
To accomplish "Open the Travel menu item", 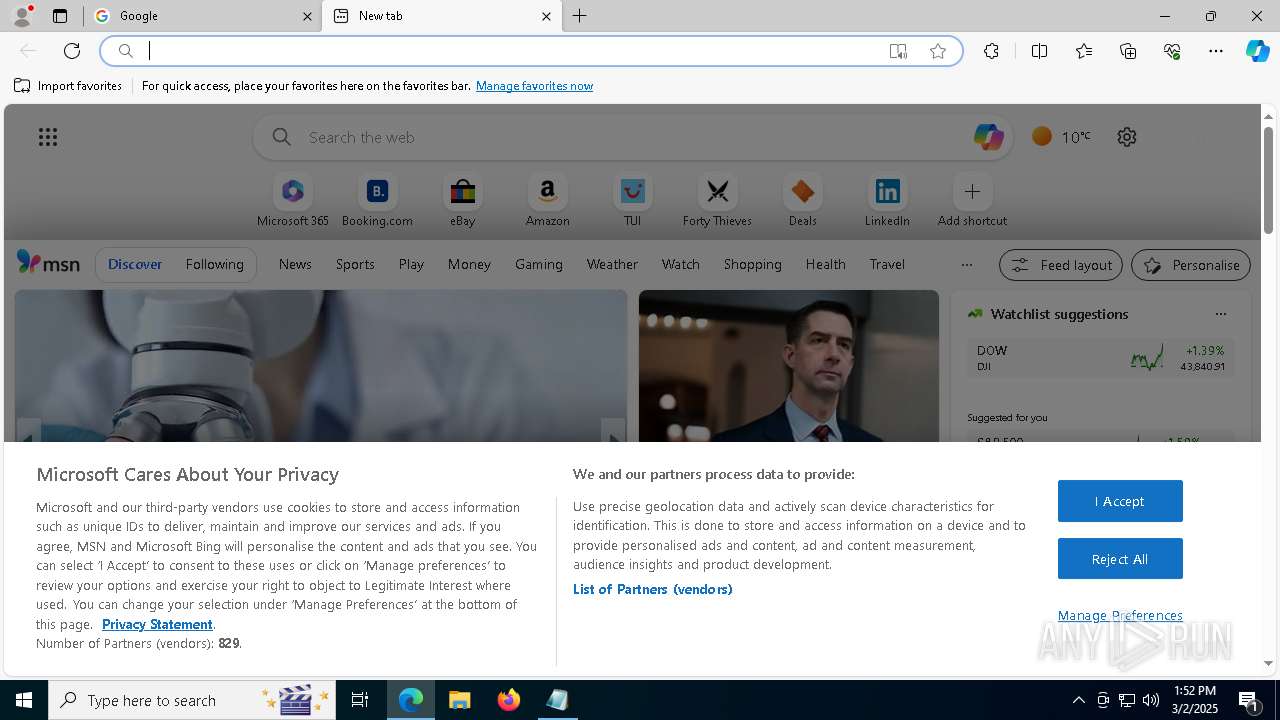I will [887, 264].
